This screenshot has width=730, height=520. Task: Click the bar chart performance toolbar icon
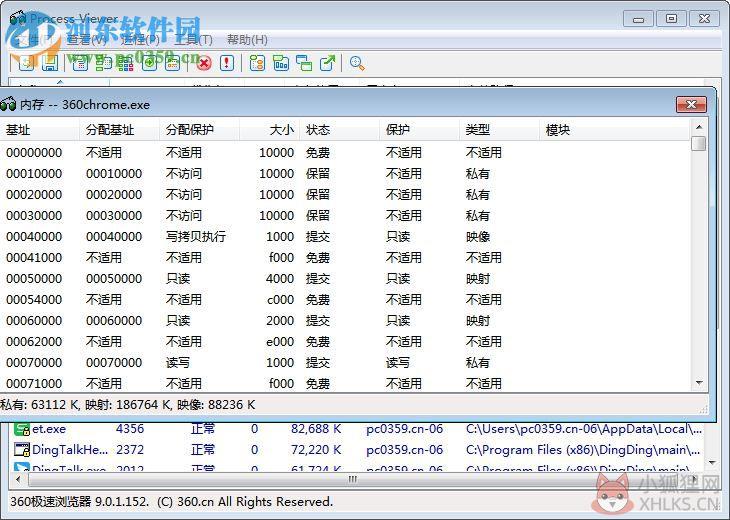(281, 63)
